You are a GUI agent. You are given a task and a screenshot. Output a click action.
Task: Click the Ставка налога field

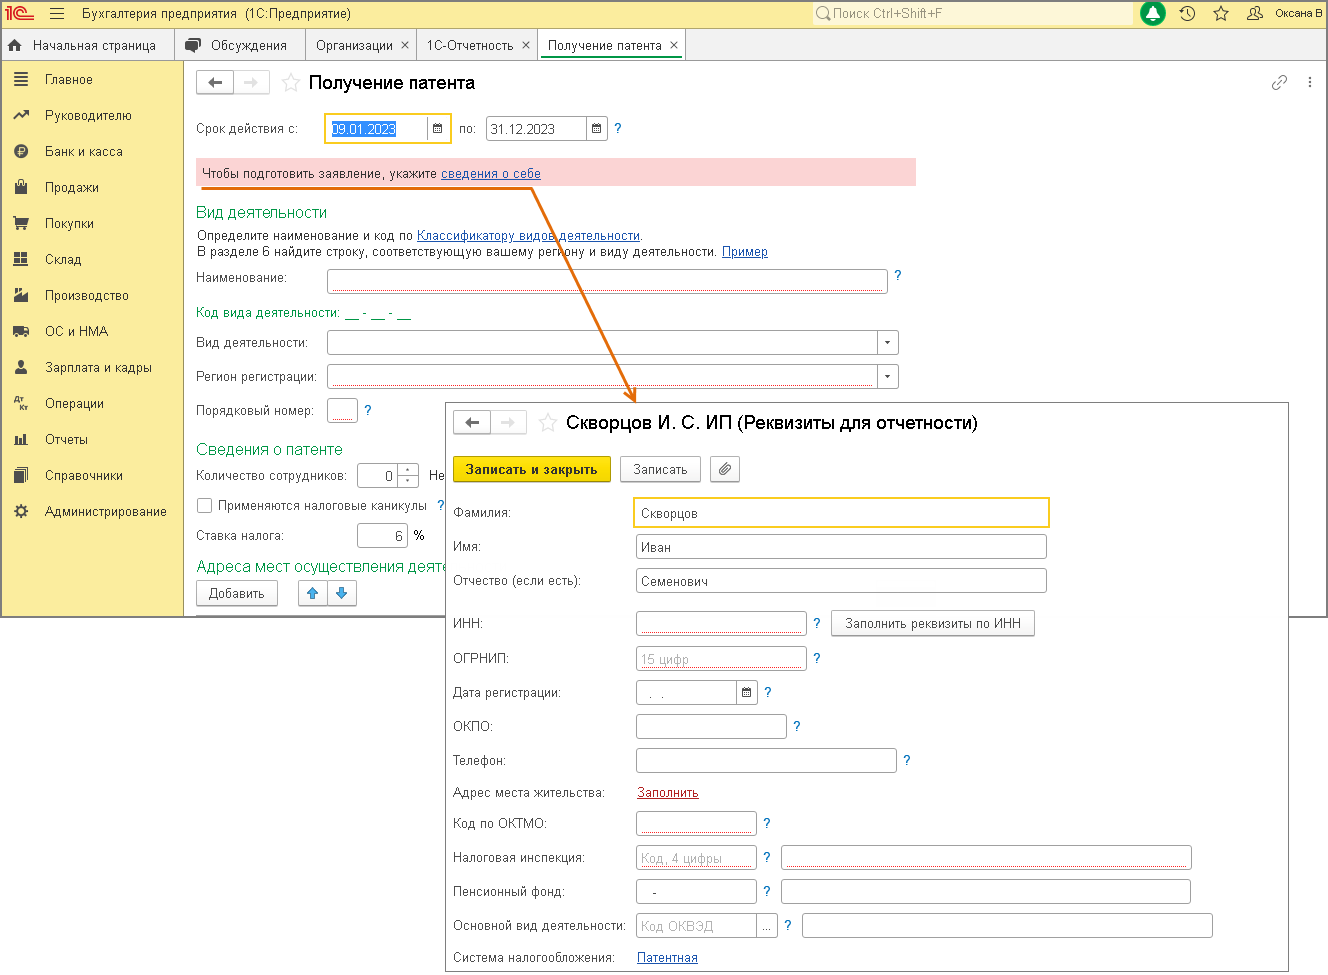point(383,536)
